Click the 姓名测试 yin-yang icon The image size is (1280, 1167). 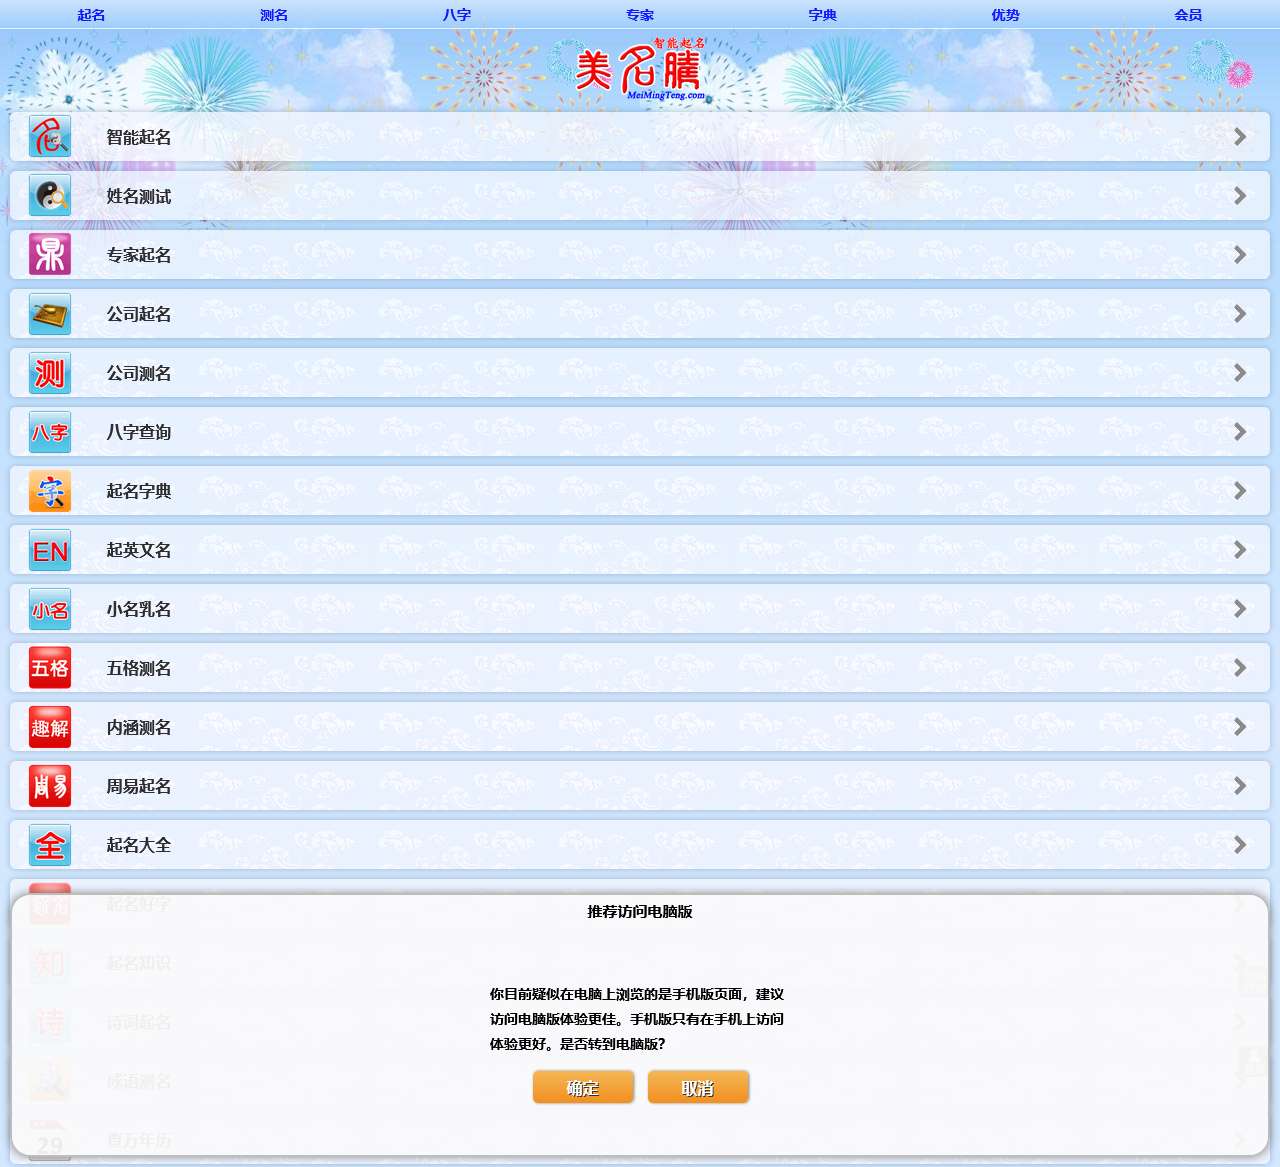[x=50, y=196]
